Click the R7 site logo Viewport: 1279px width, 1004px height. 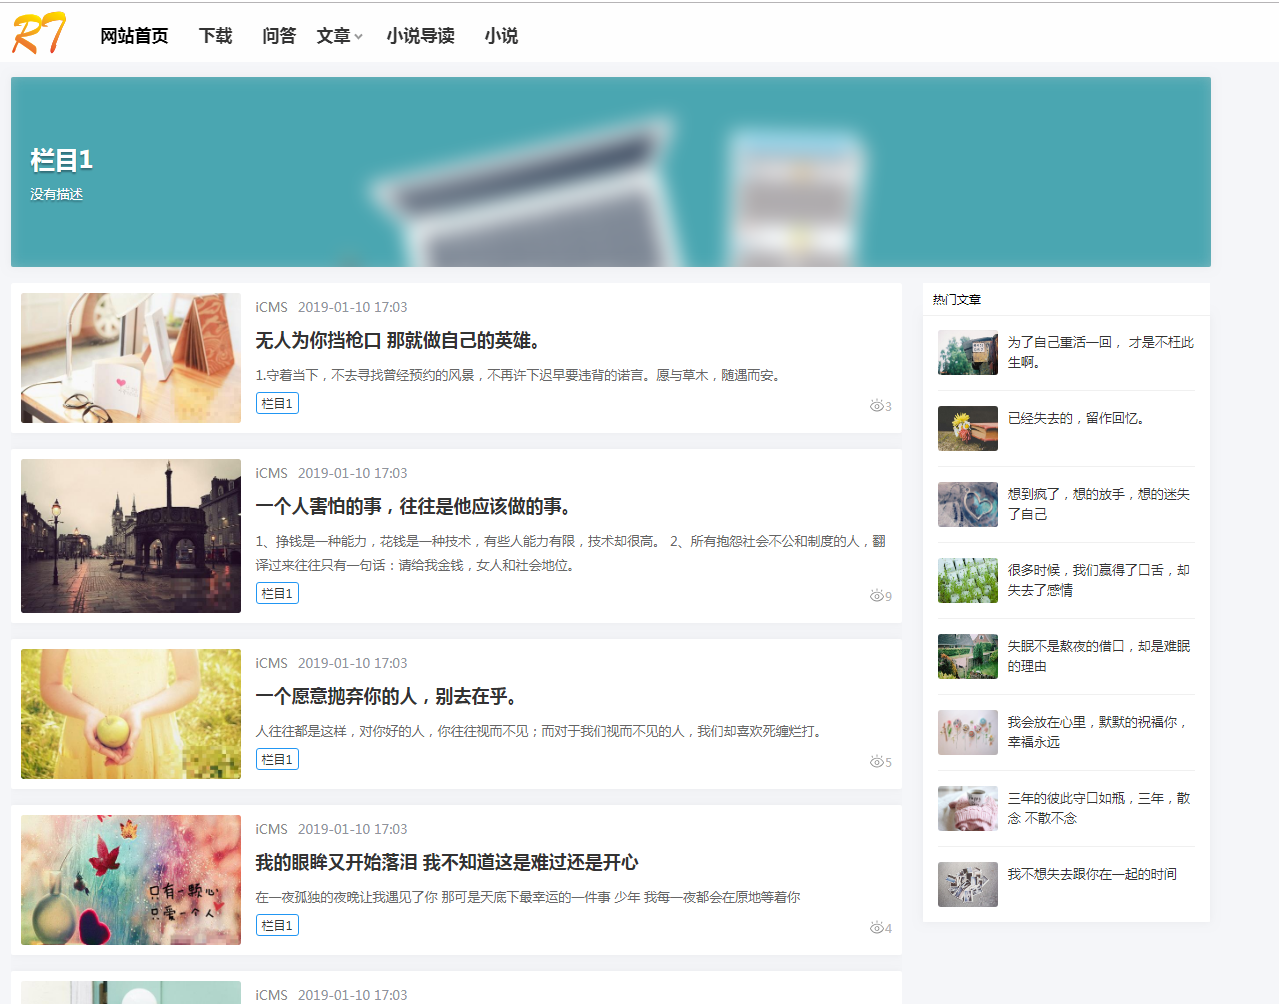tap(39, 33)
